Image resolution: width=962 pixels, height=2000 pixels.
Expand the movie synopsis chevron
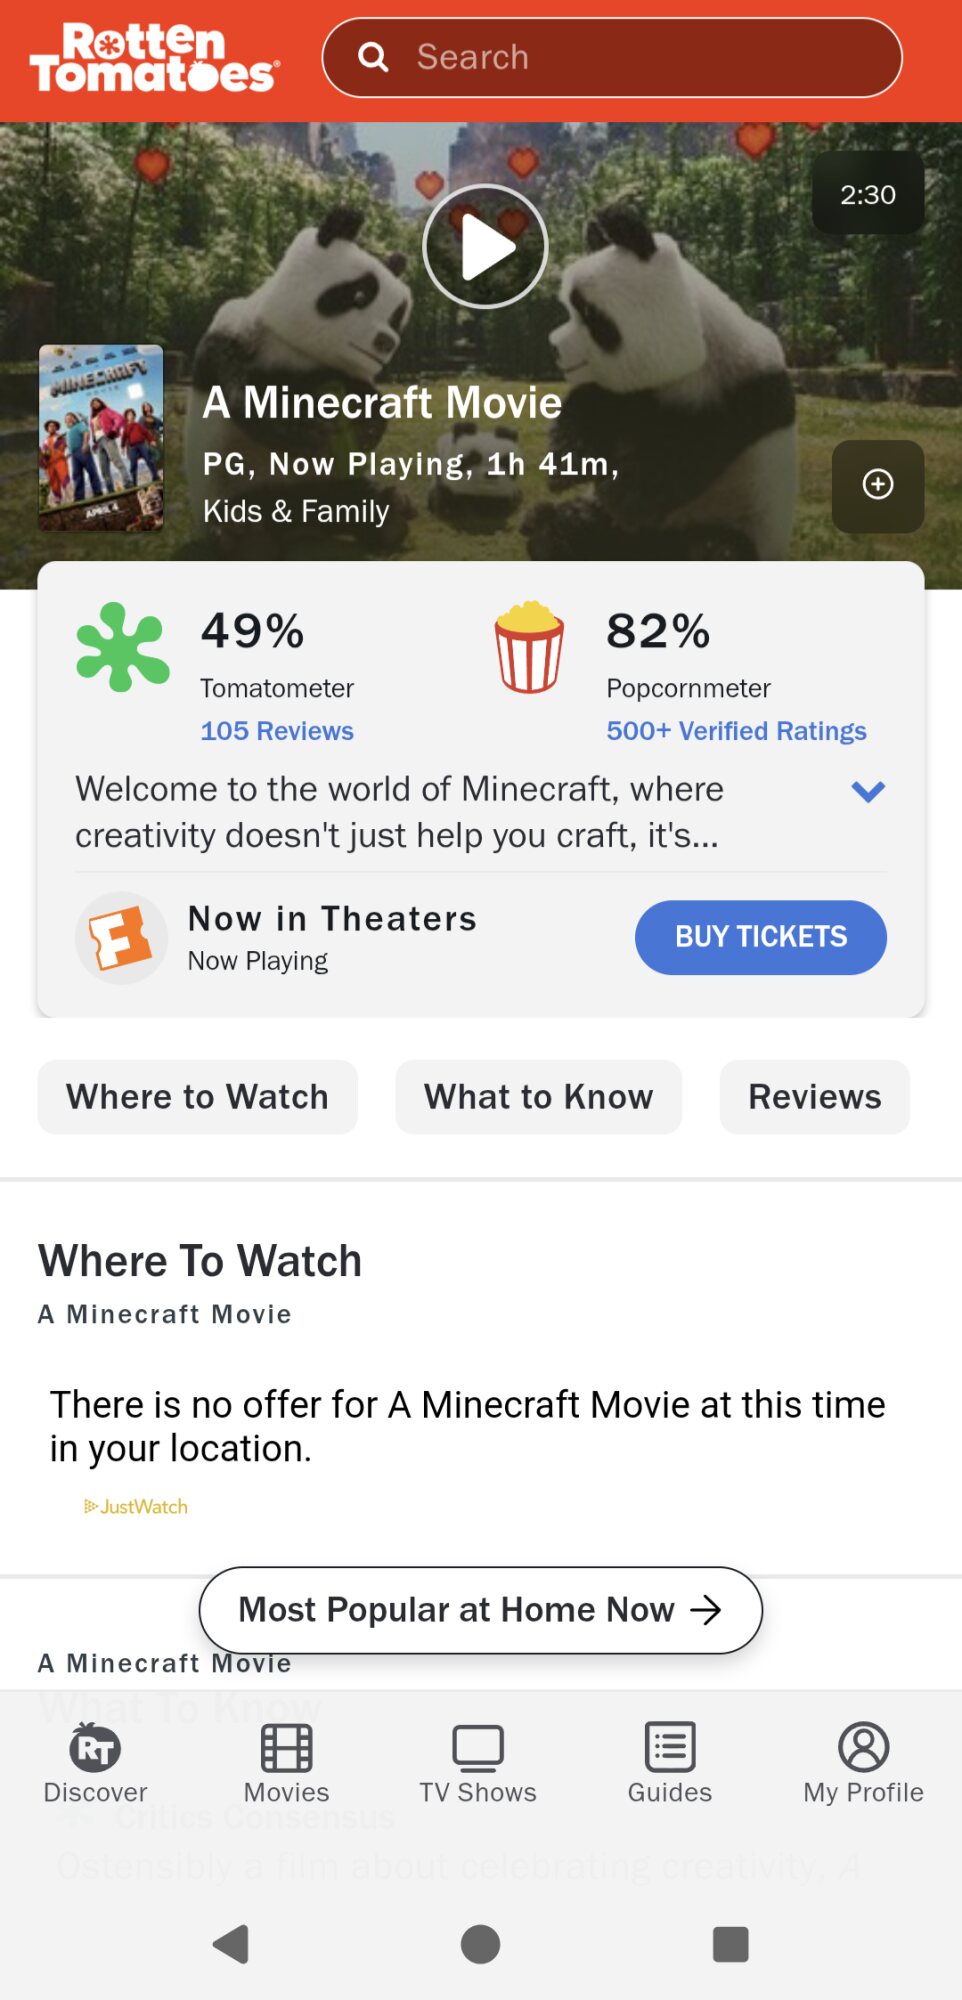point(867,792)
